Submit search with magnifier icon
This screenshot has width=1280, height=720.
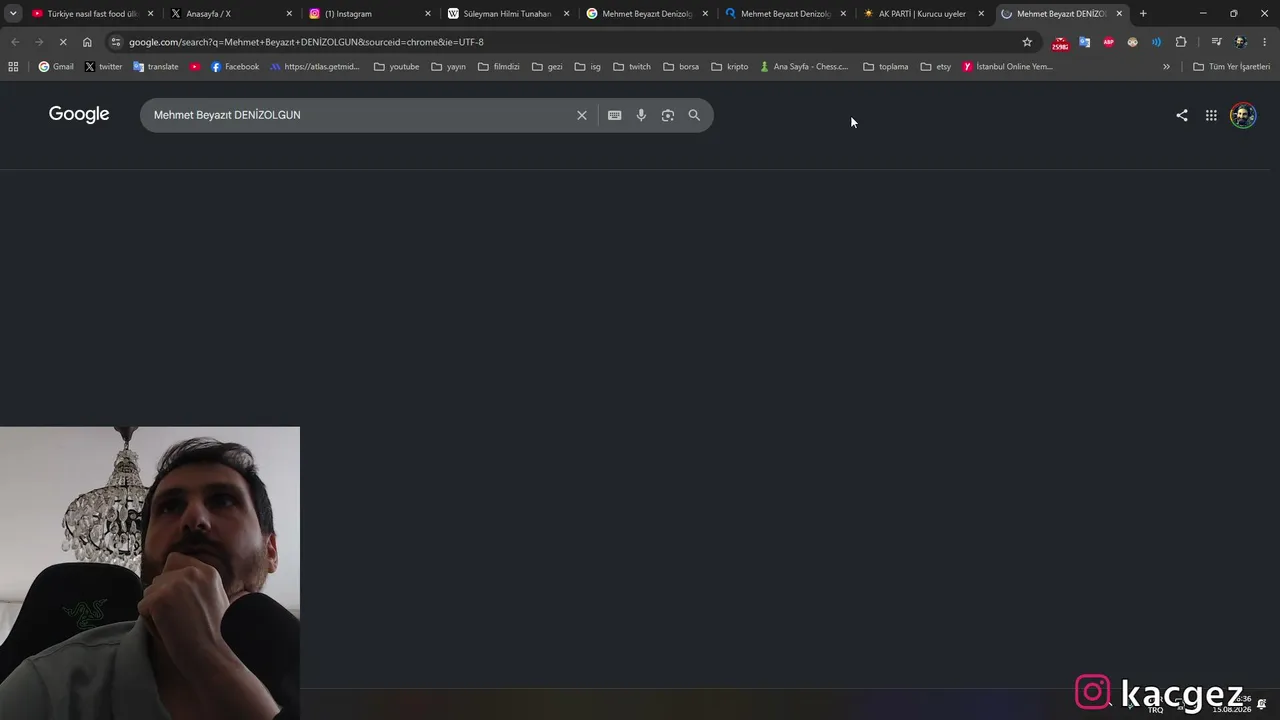point(694,115)
